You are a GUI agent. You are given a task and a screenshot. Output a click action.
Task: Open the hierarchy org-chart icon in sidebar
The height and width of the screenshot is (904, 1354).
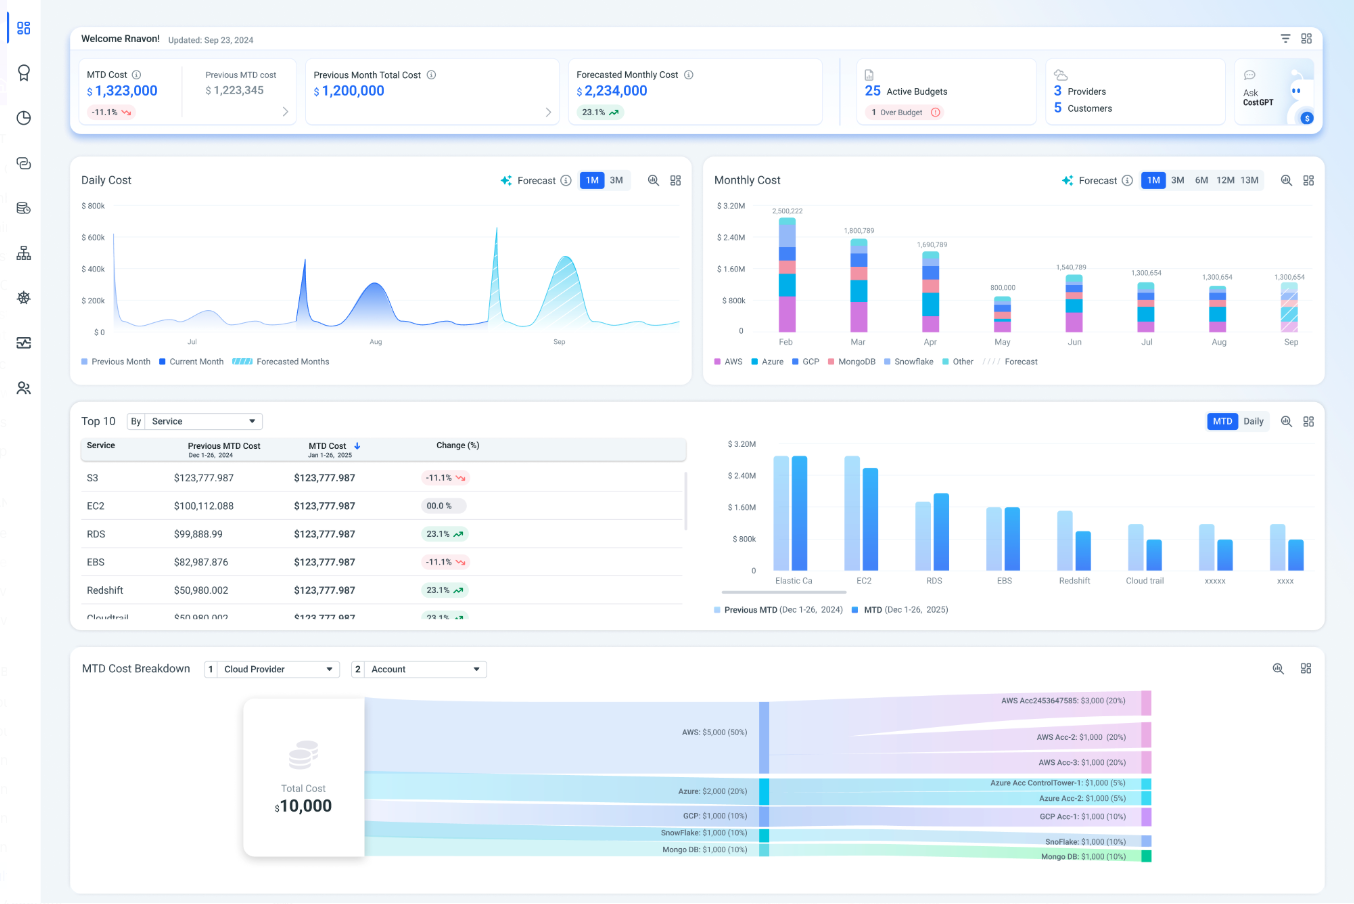pos(24,253)
